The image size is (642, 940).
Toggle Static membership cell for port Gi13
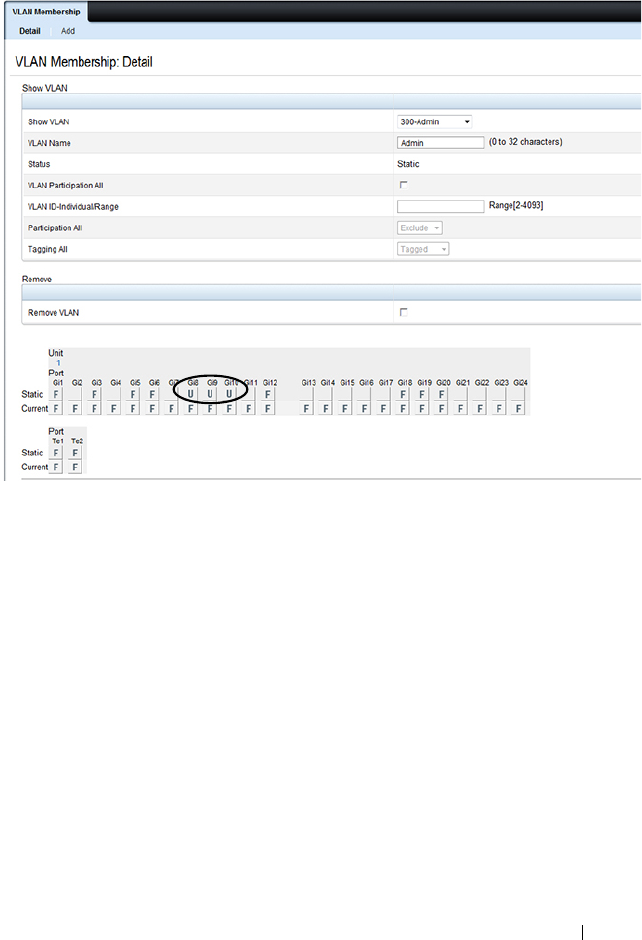tap(306, 394)
